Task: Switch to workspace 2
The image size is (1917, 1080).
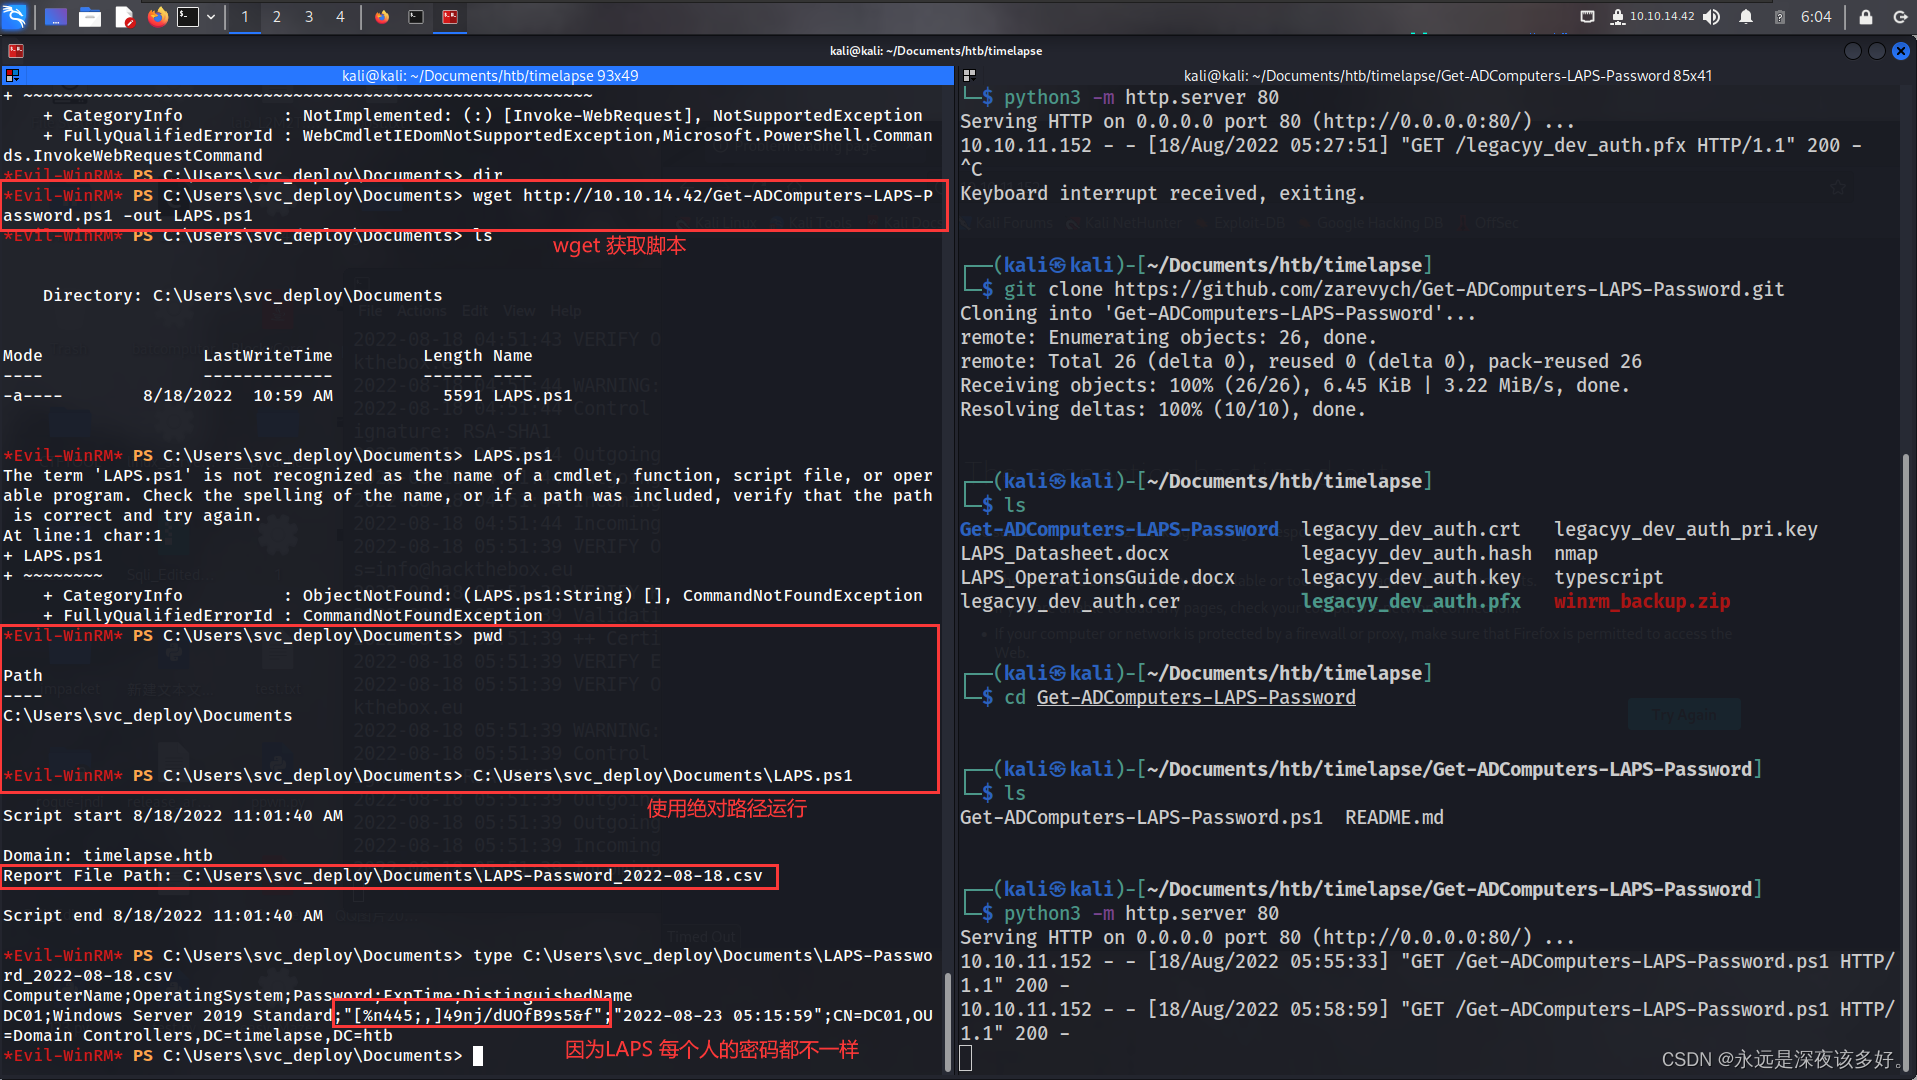Action: click(x=277, y=17)
